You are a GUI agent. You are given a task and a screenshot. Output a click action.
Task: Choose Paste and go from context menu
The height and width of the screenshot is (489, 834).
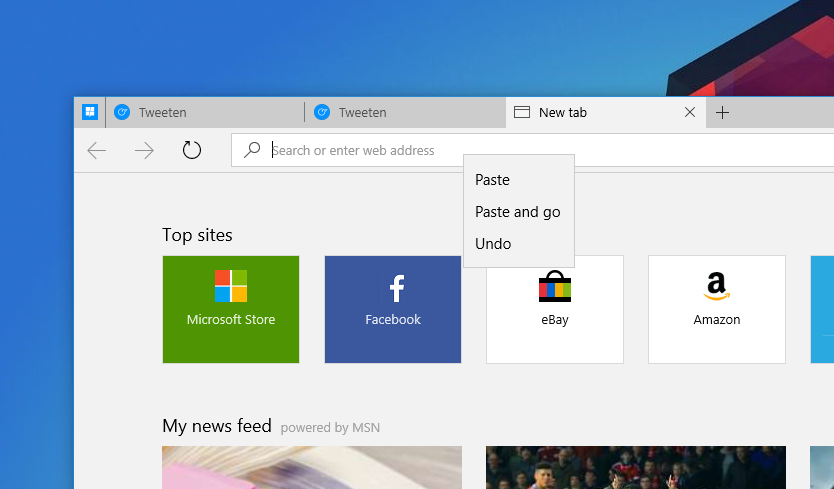click(519, 212)
